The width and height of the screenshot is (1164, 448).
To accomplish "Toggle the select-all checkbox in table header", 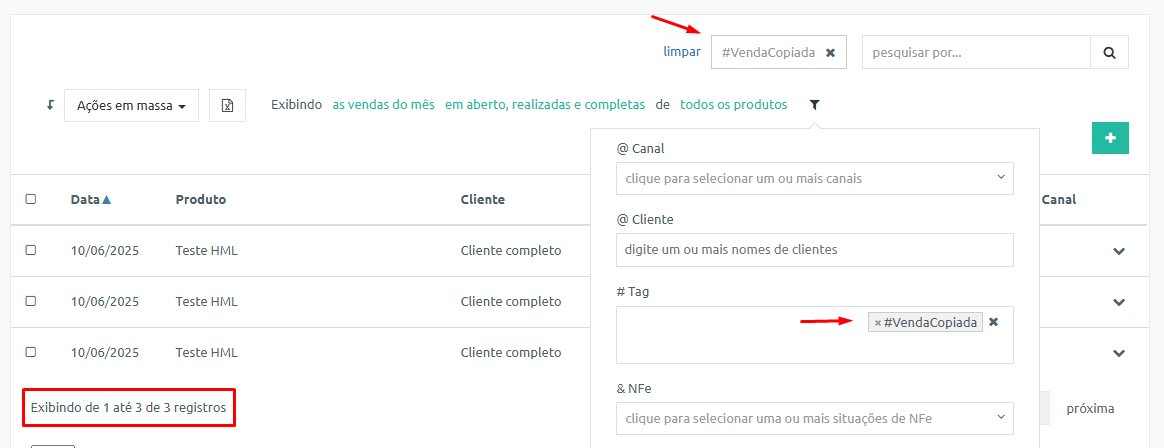I will coord(30,199).
